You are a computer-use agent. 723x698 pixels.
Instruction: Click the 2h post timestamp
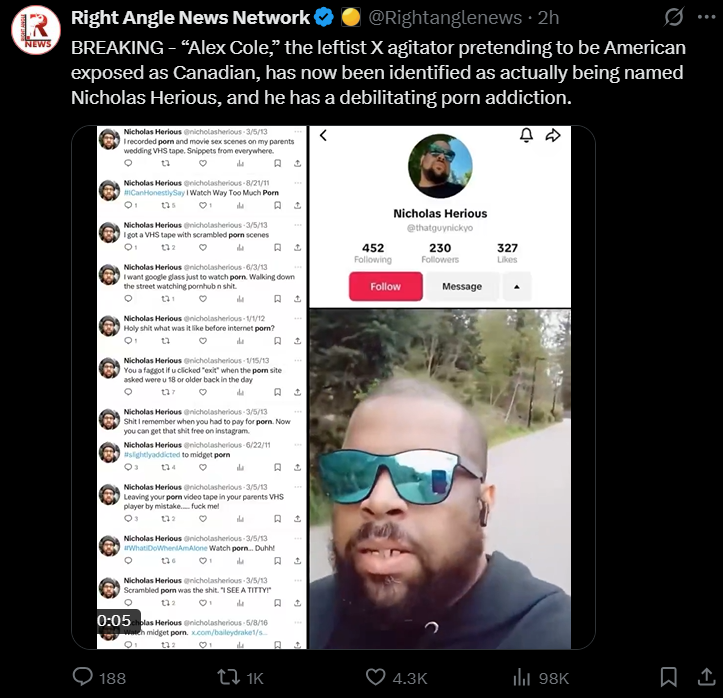[x=548, y=18]
